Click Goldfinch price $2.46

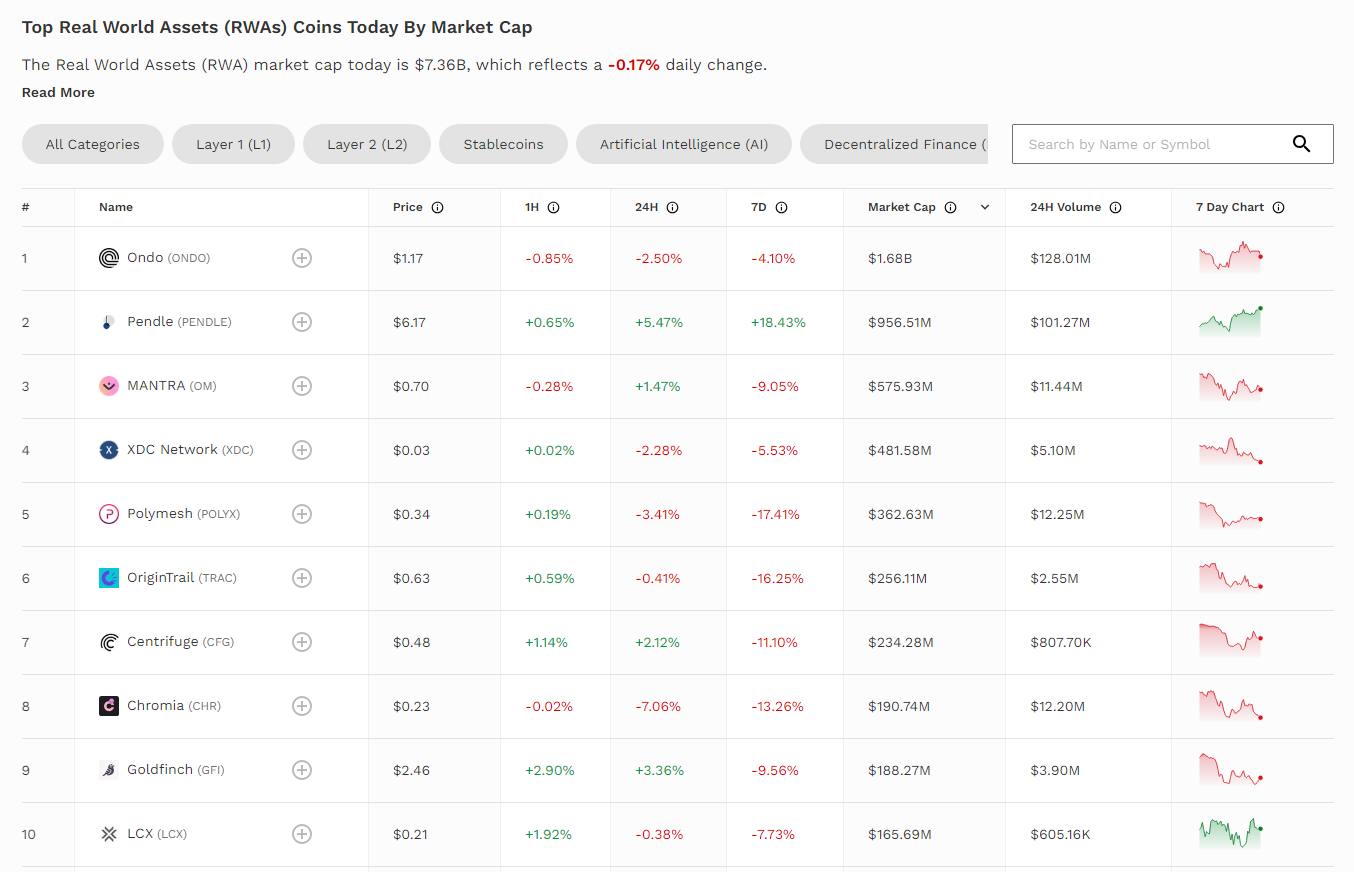coord(411,770)
